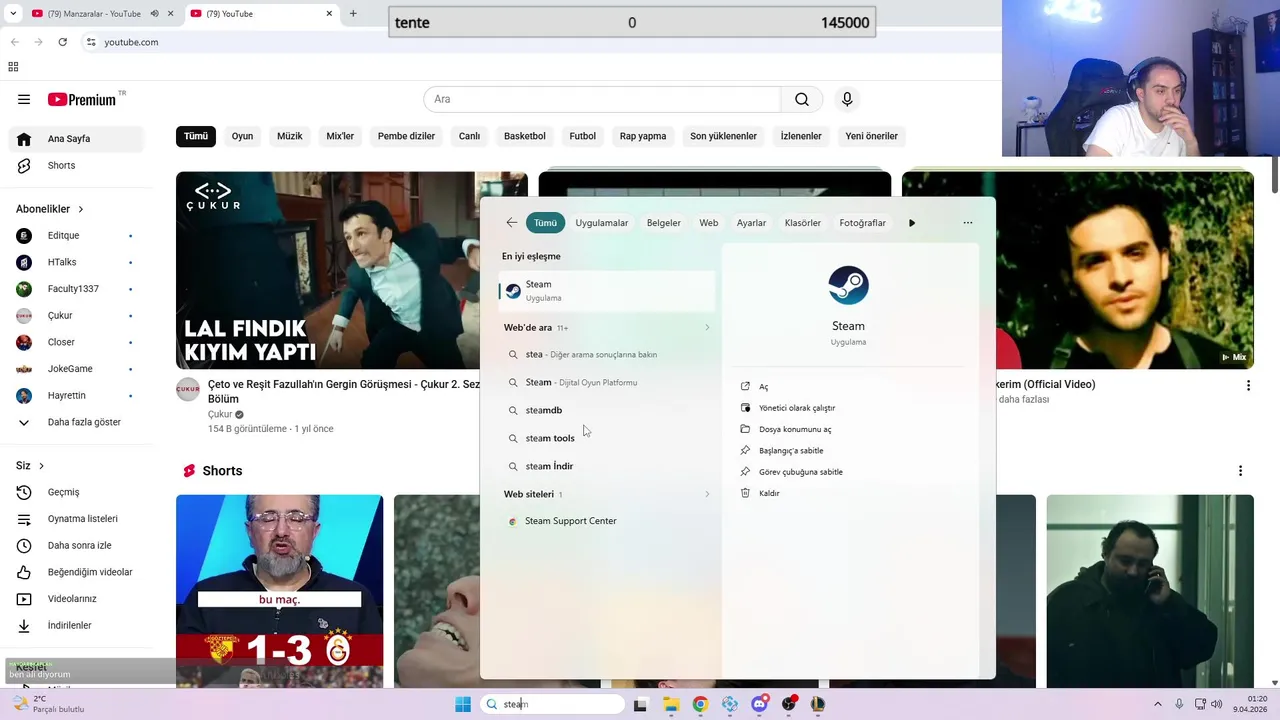The width and height of the screenshot is (1280, 720).
Task: Reload the page with the browser refresh button
Action: coord(63,42)
